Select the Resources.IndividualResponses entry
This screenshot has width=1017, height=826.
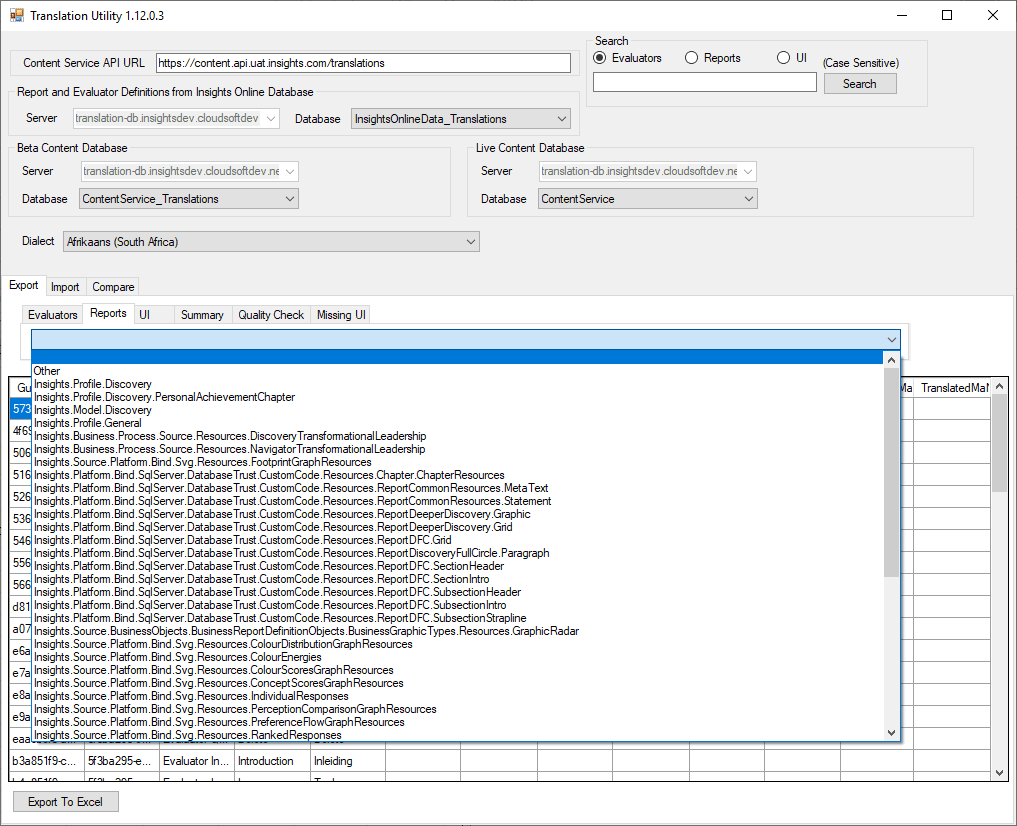(457, 696)
